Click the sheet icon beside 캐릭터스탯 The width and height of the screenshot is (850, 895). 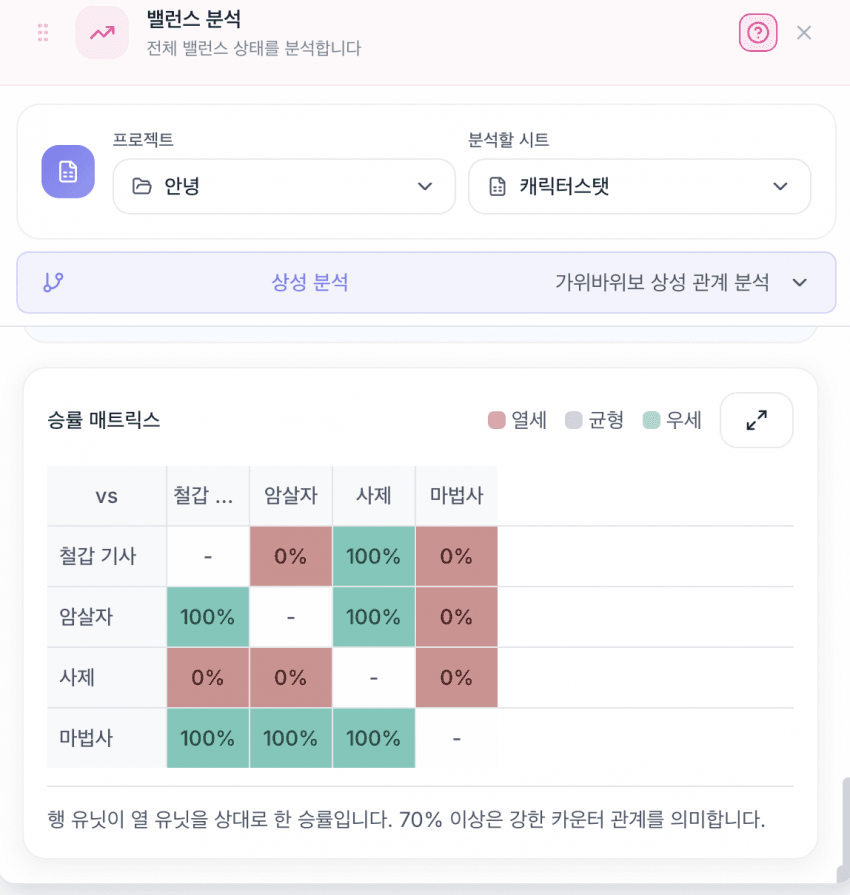tap(497, 186)
